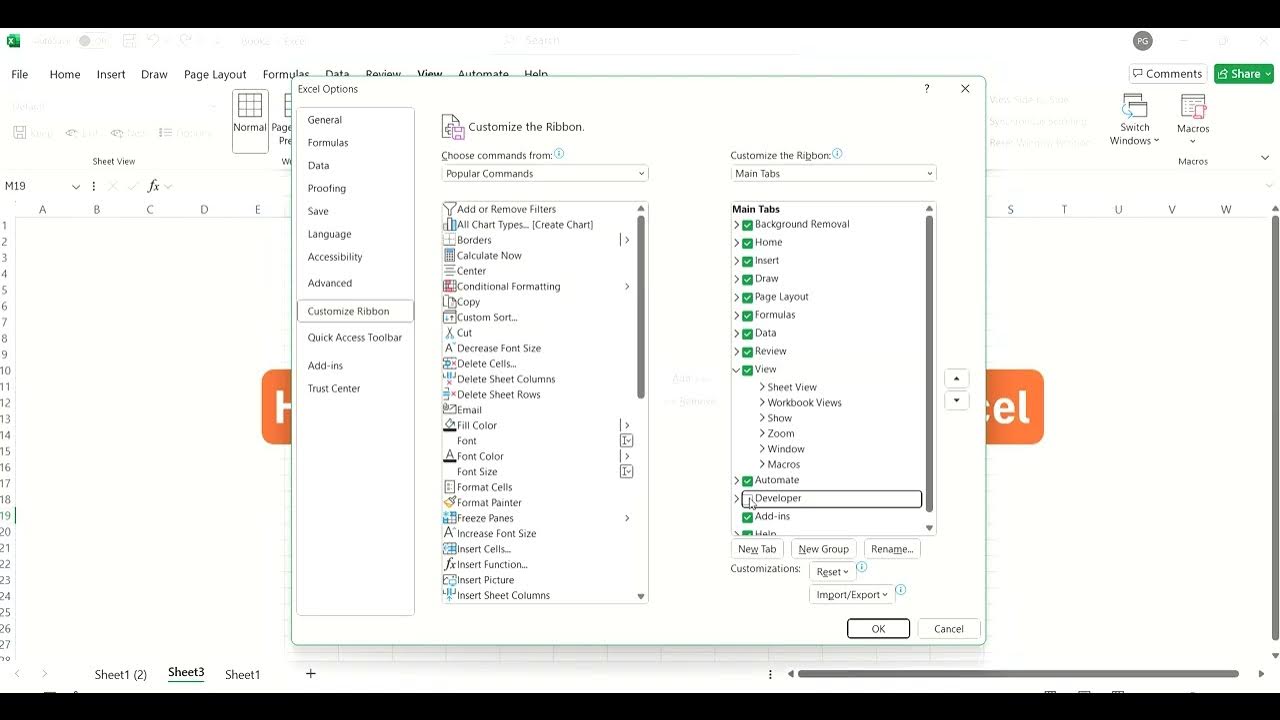The height and width of the screenshot is (720, 1280).
Task: Click the Insert Function fx icon
Action: [x=449, y=564]
